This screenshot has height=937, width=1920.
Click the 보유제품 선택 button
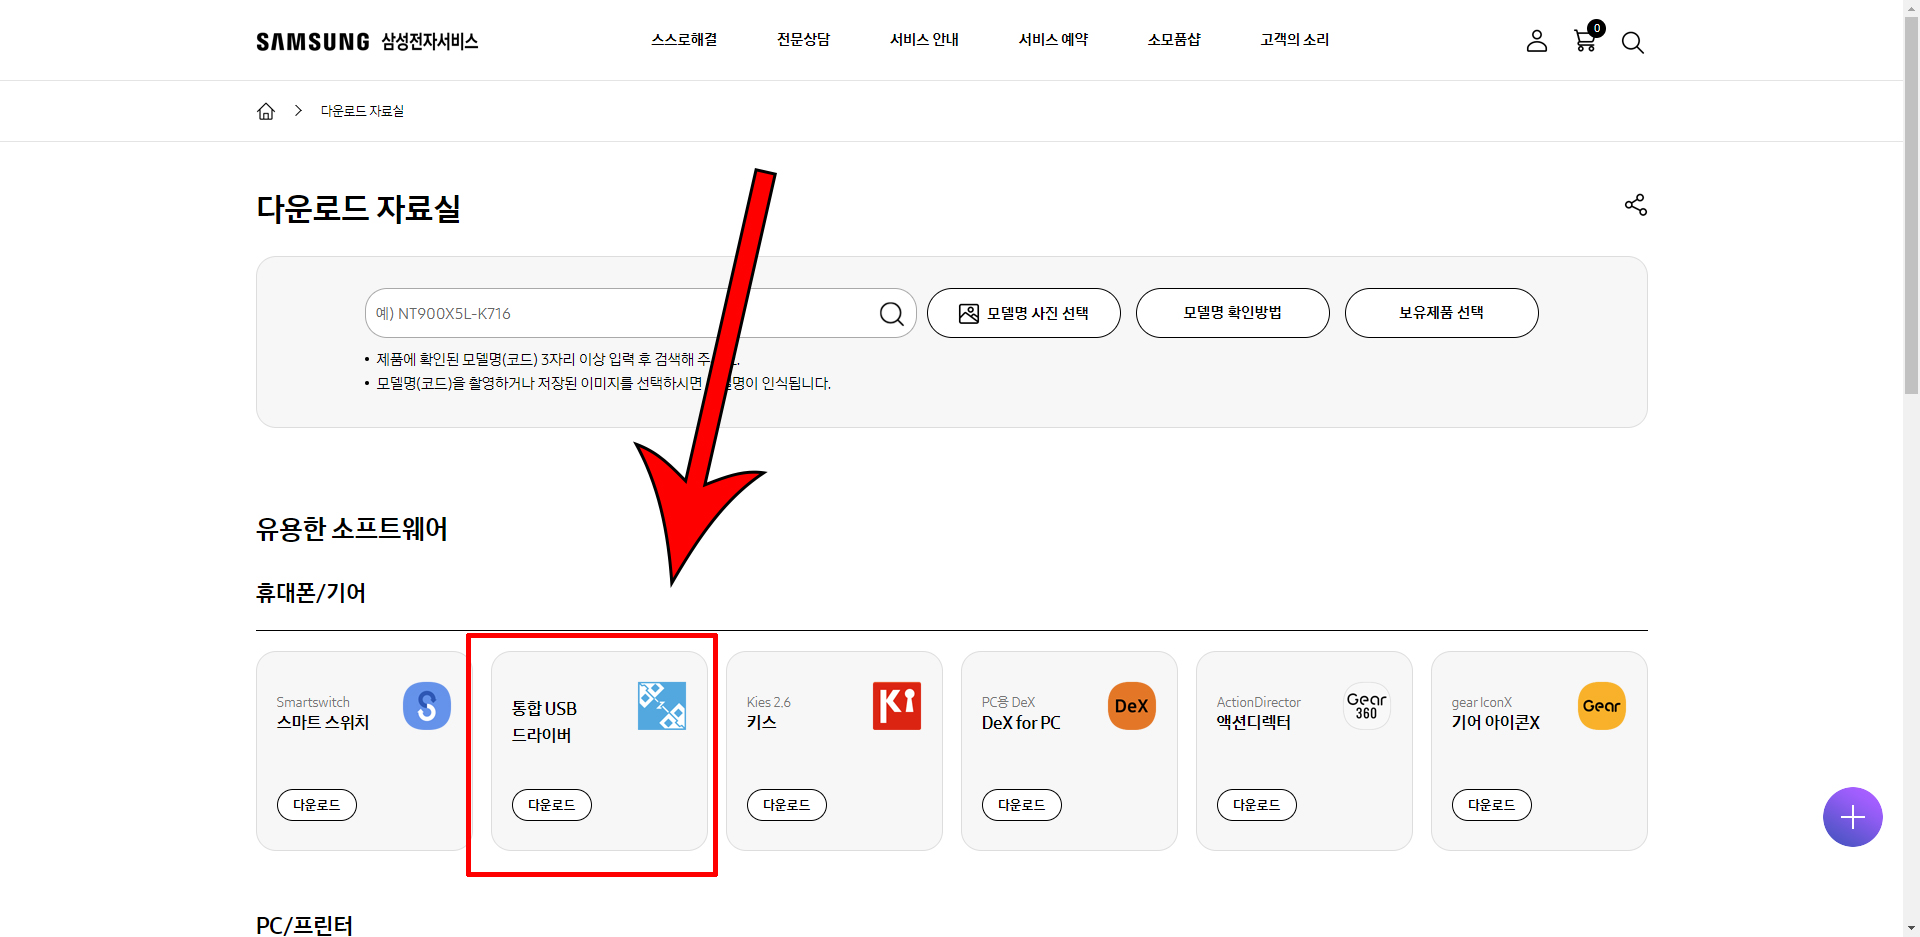click(1442, 313)
